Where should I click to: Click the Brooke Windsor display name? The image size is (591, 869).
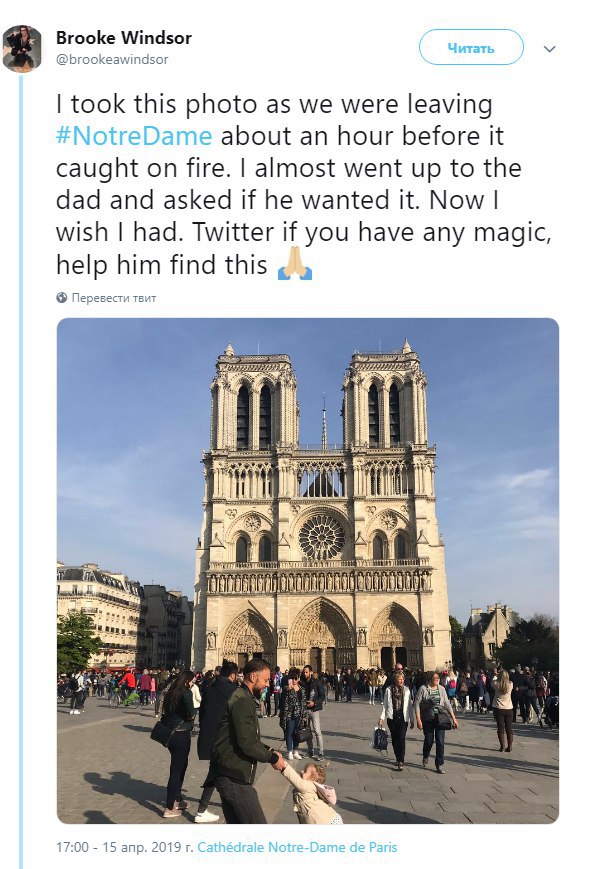124,38
